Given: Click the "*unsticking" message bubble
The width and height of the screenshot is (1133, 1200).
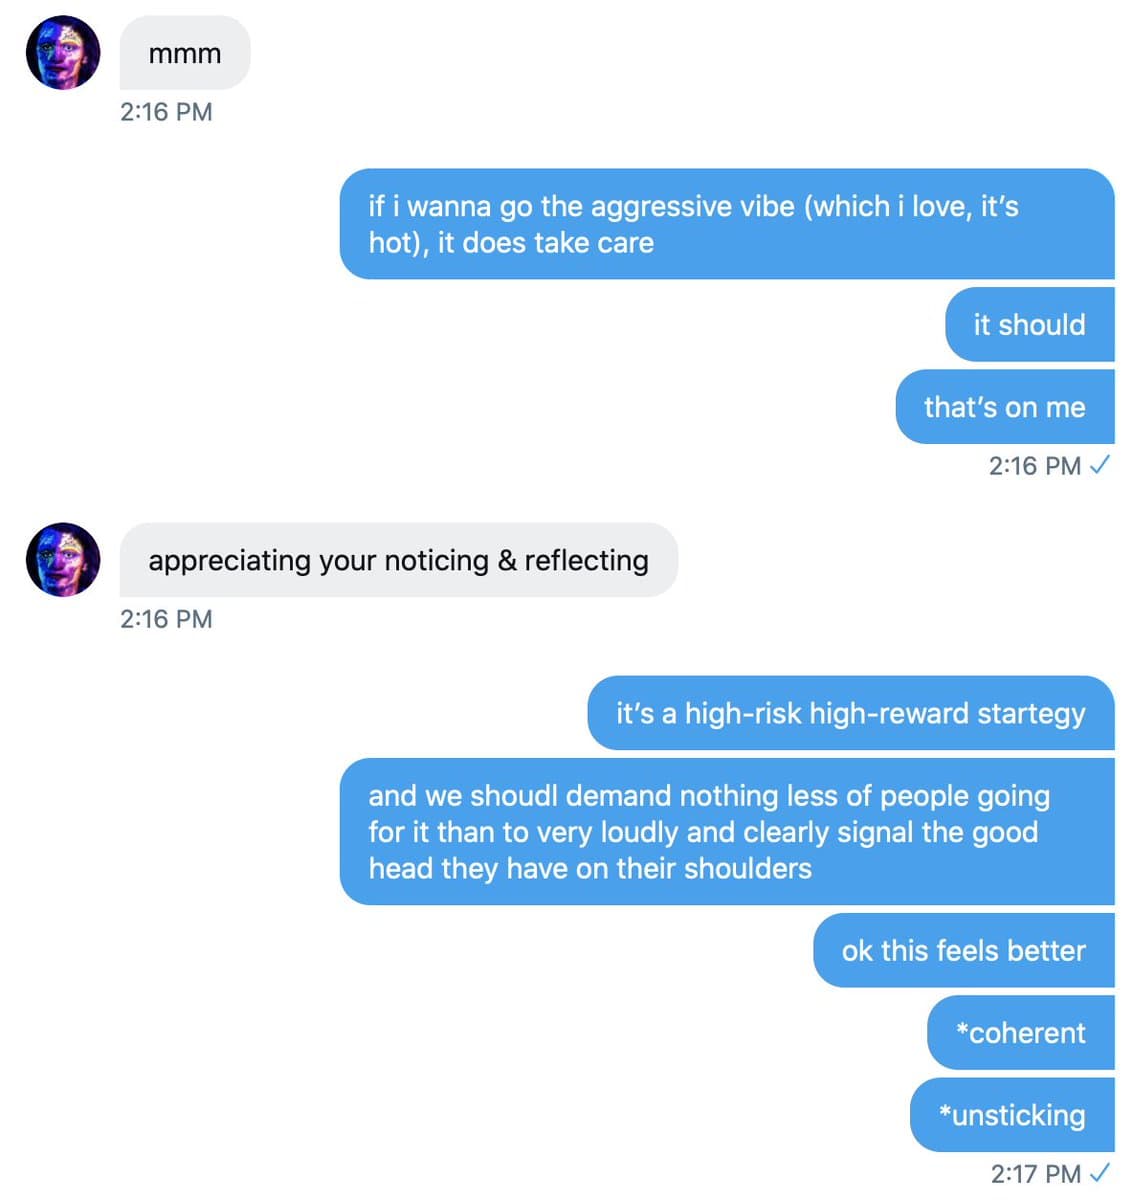Looking at the screenshot, I should pyautogui.click(x=1012, y=1115).
